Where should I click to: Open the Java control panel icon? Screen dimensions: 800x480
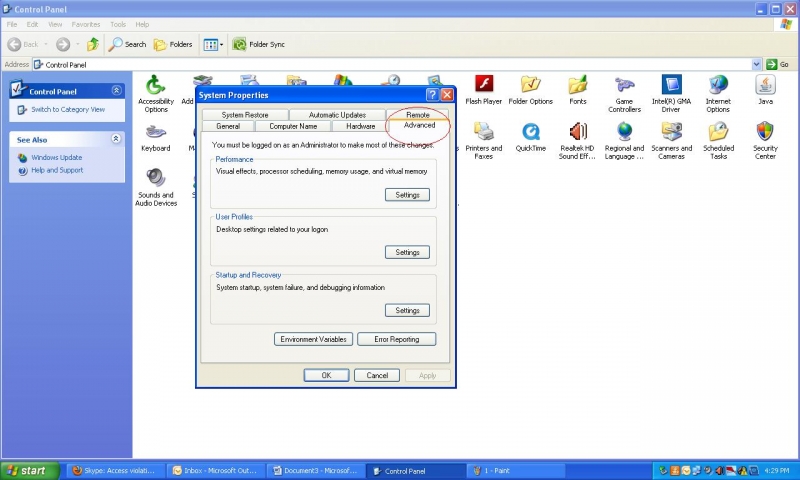point(765,86)
